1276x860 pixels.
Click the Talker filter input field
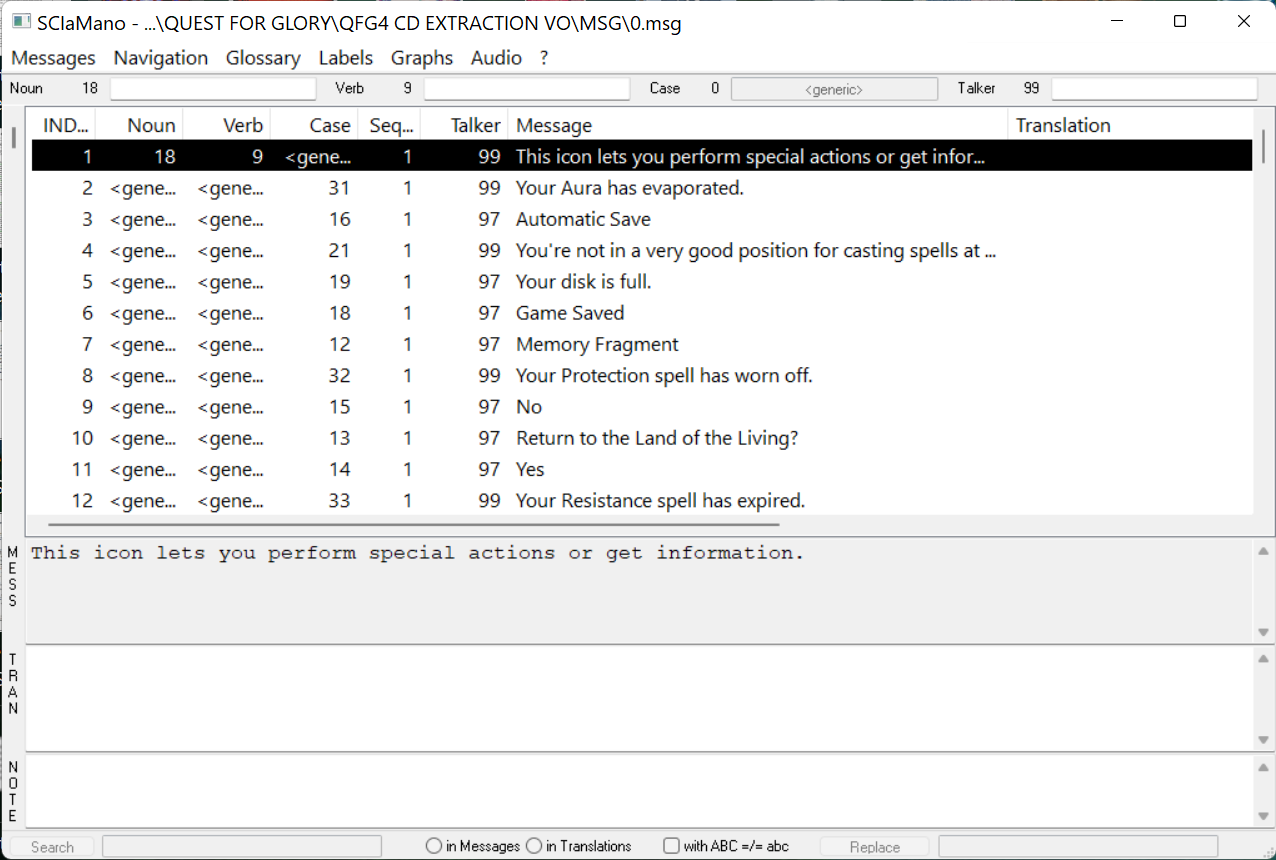[x=1154, y=89]
